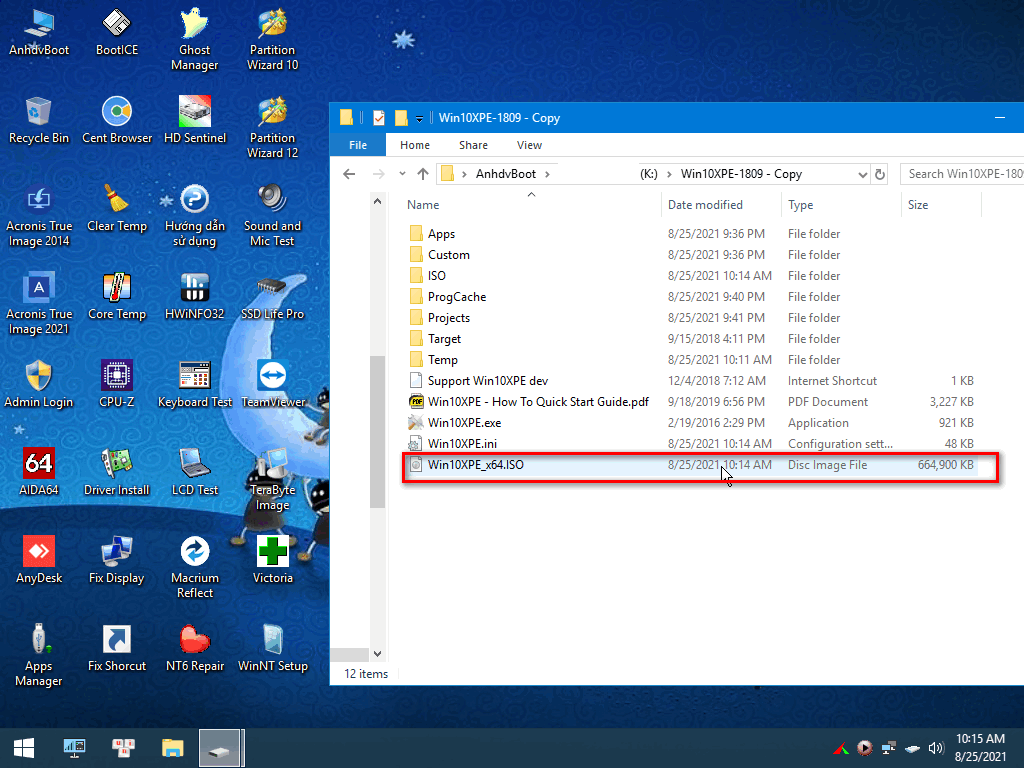Open Quick Access Toolbar customize dropdown

tap(419, 118)
